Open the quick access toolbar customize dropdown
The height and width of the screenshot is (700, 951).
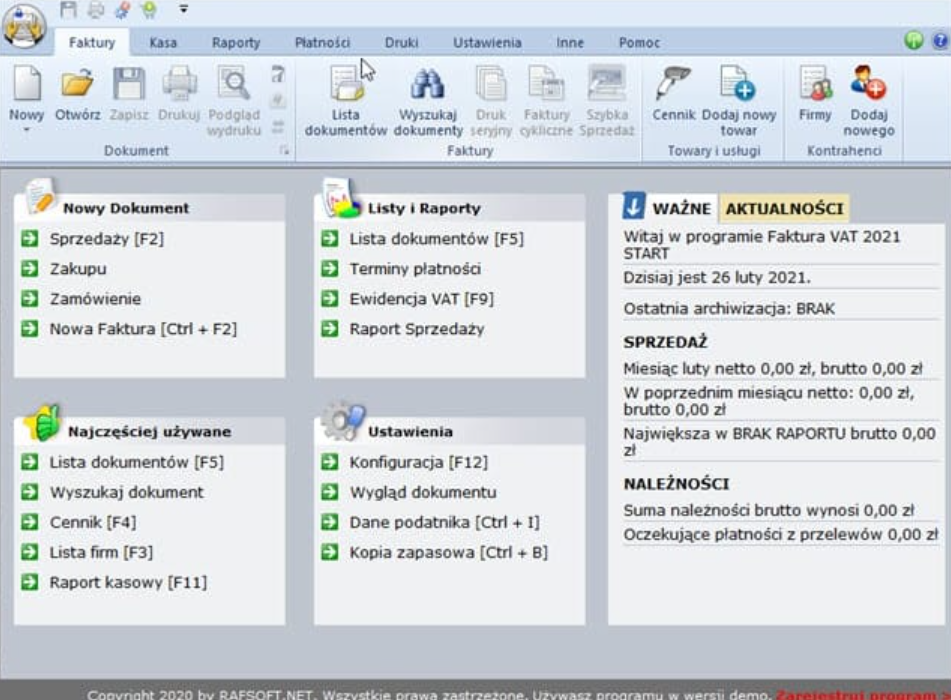point(184,9)
